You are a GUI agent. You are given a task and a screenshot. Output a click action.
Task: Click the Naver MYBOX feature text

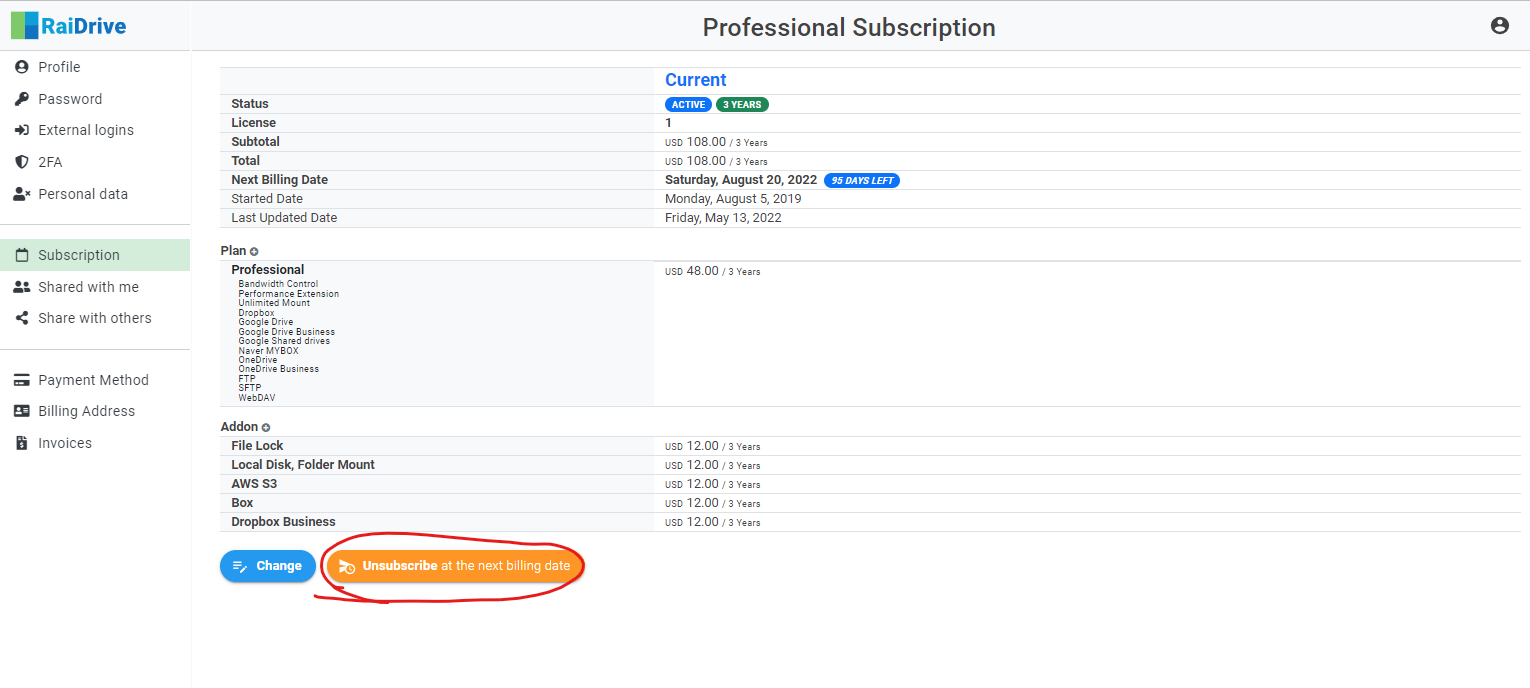[x=268, y=351]
